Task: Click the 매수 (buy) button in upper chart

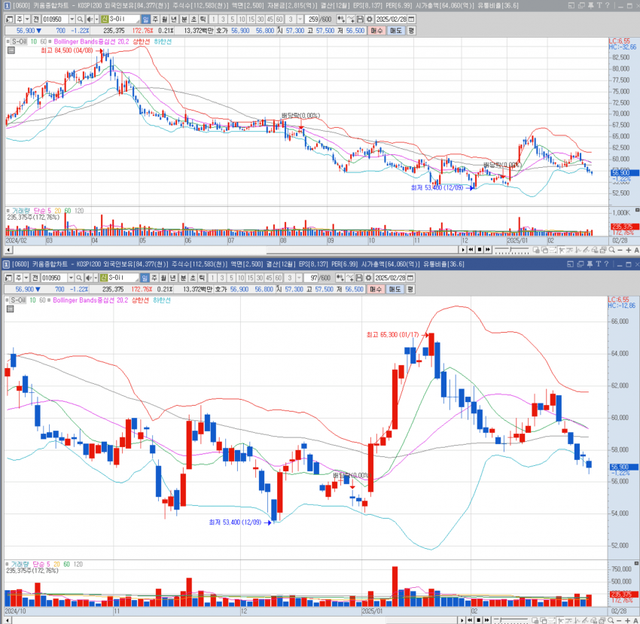Action: click(x=376, y=31)
